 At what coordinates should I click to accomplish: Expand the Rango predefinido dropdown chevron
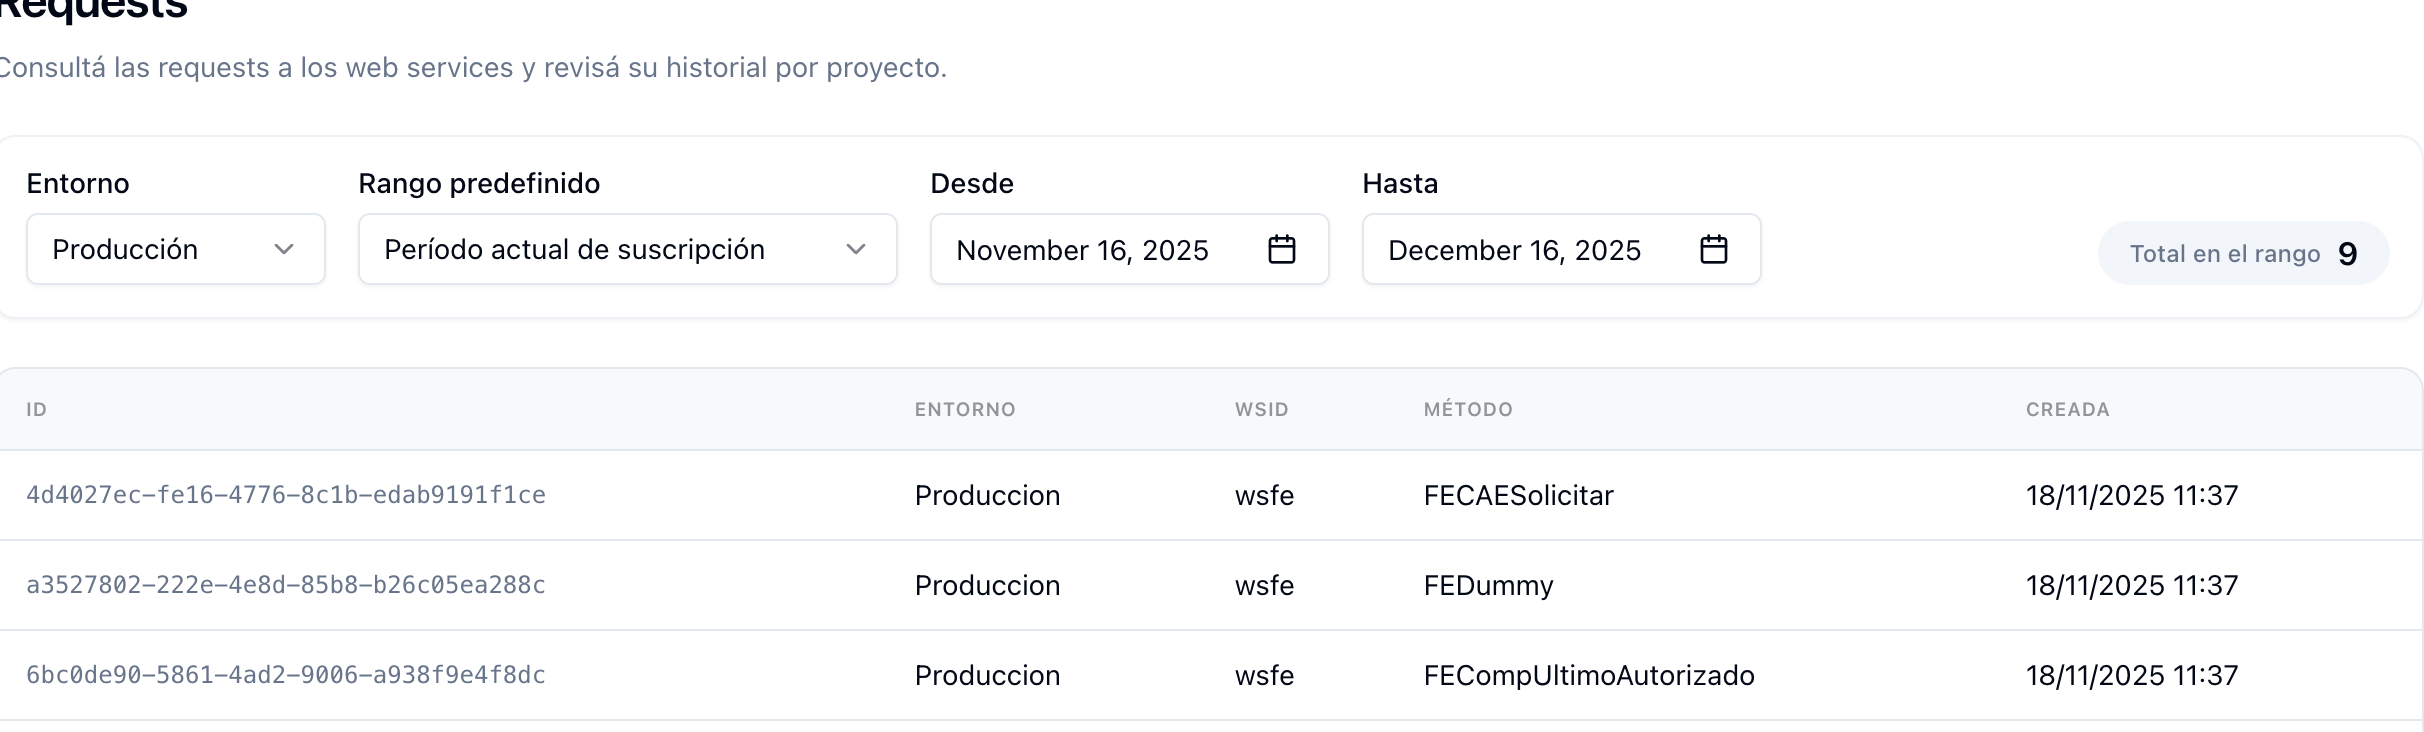click(x=855, y=249)
